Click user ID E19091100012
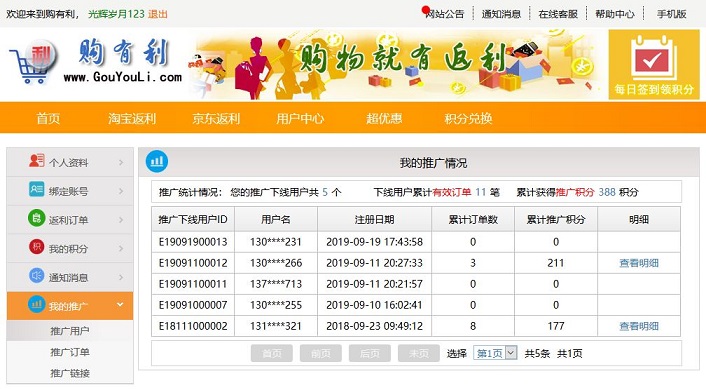The image size is (706, 390). (x=193, y=263)
